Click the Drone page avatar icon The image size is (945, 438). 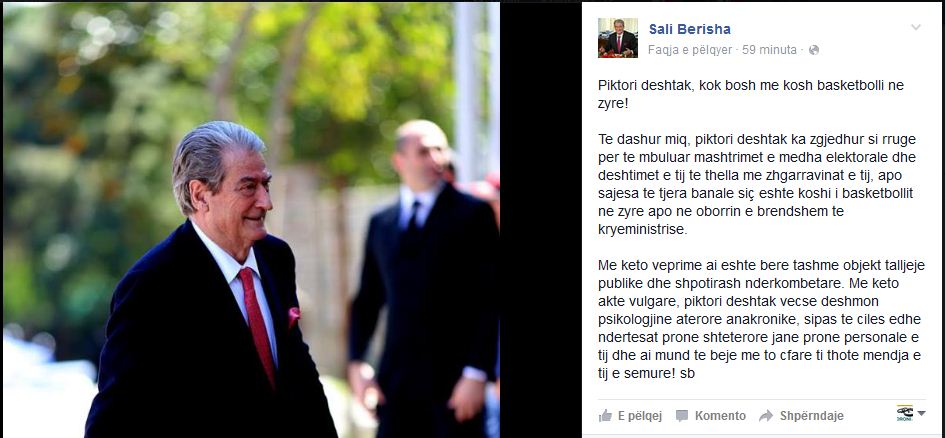pyautogui.click(x=905, y=413)
